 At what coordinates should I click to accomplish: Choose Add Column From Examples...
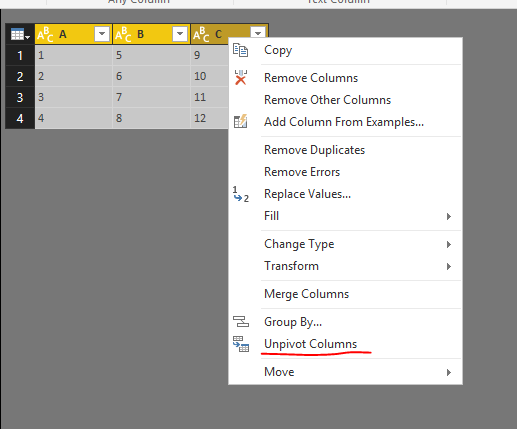[x=345, y=122]
